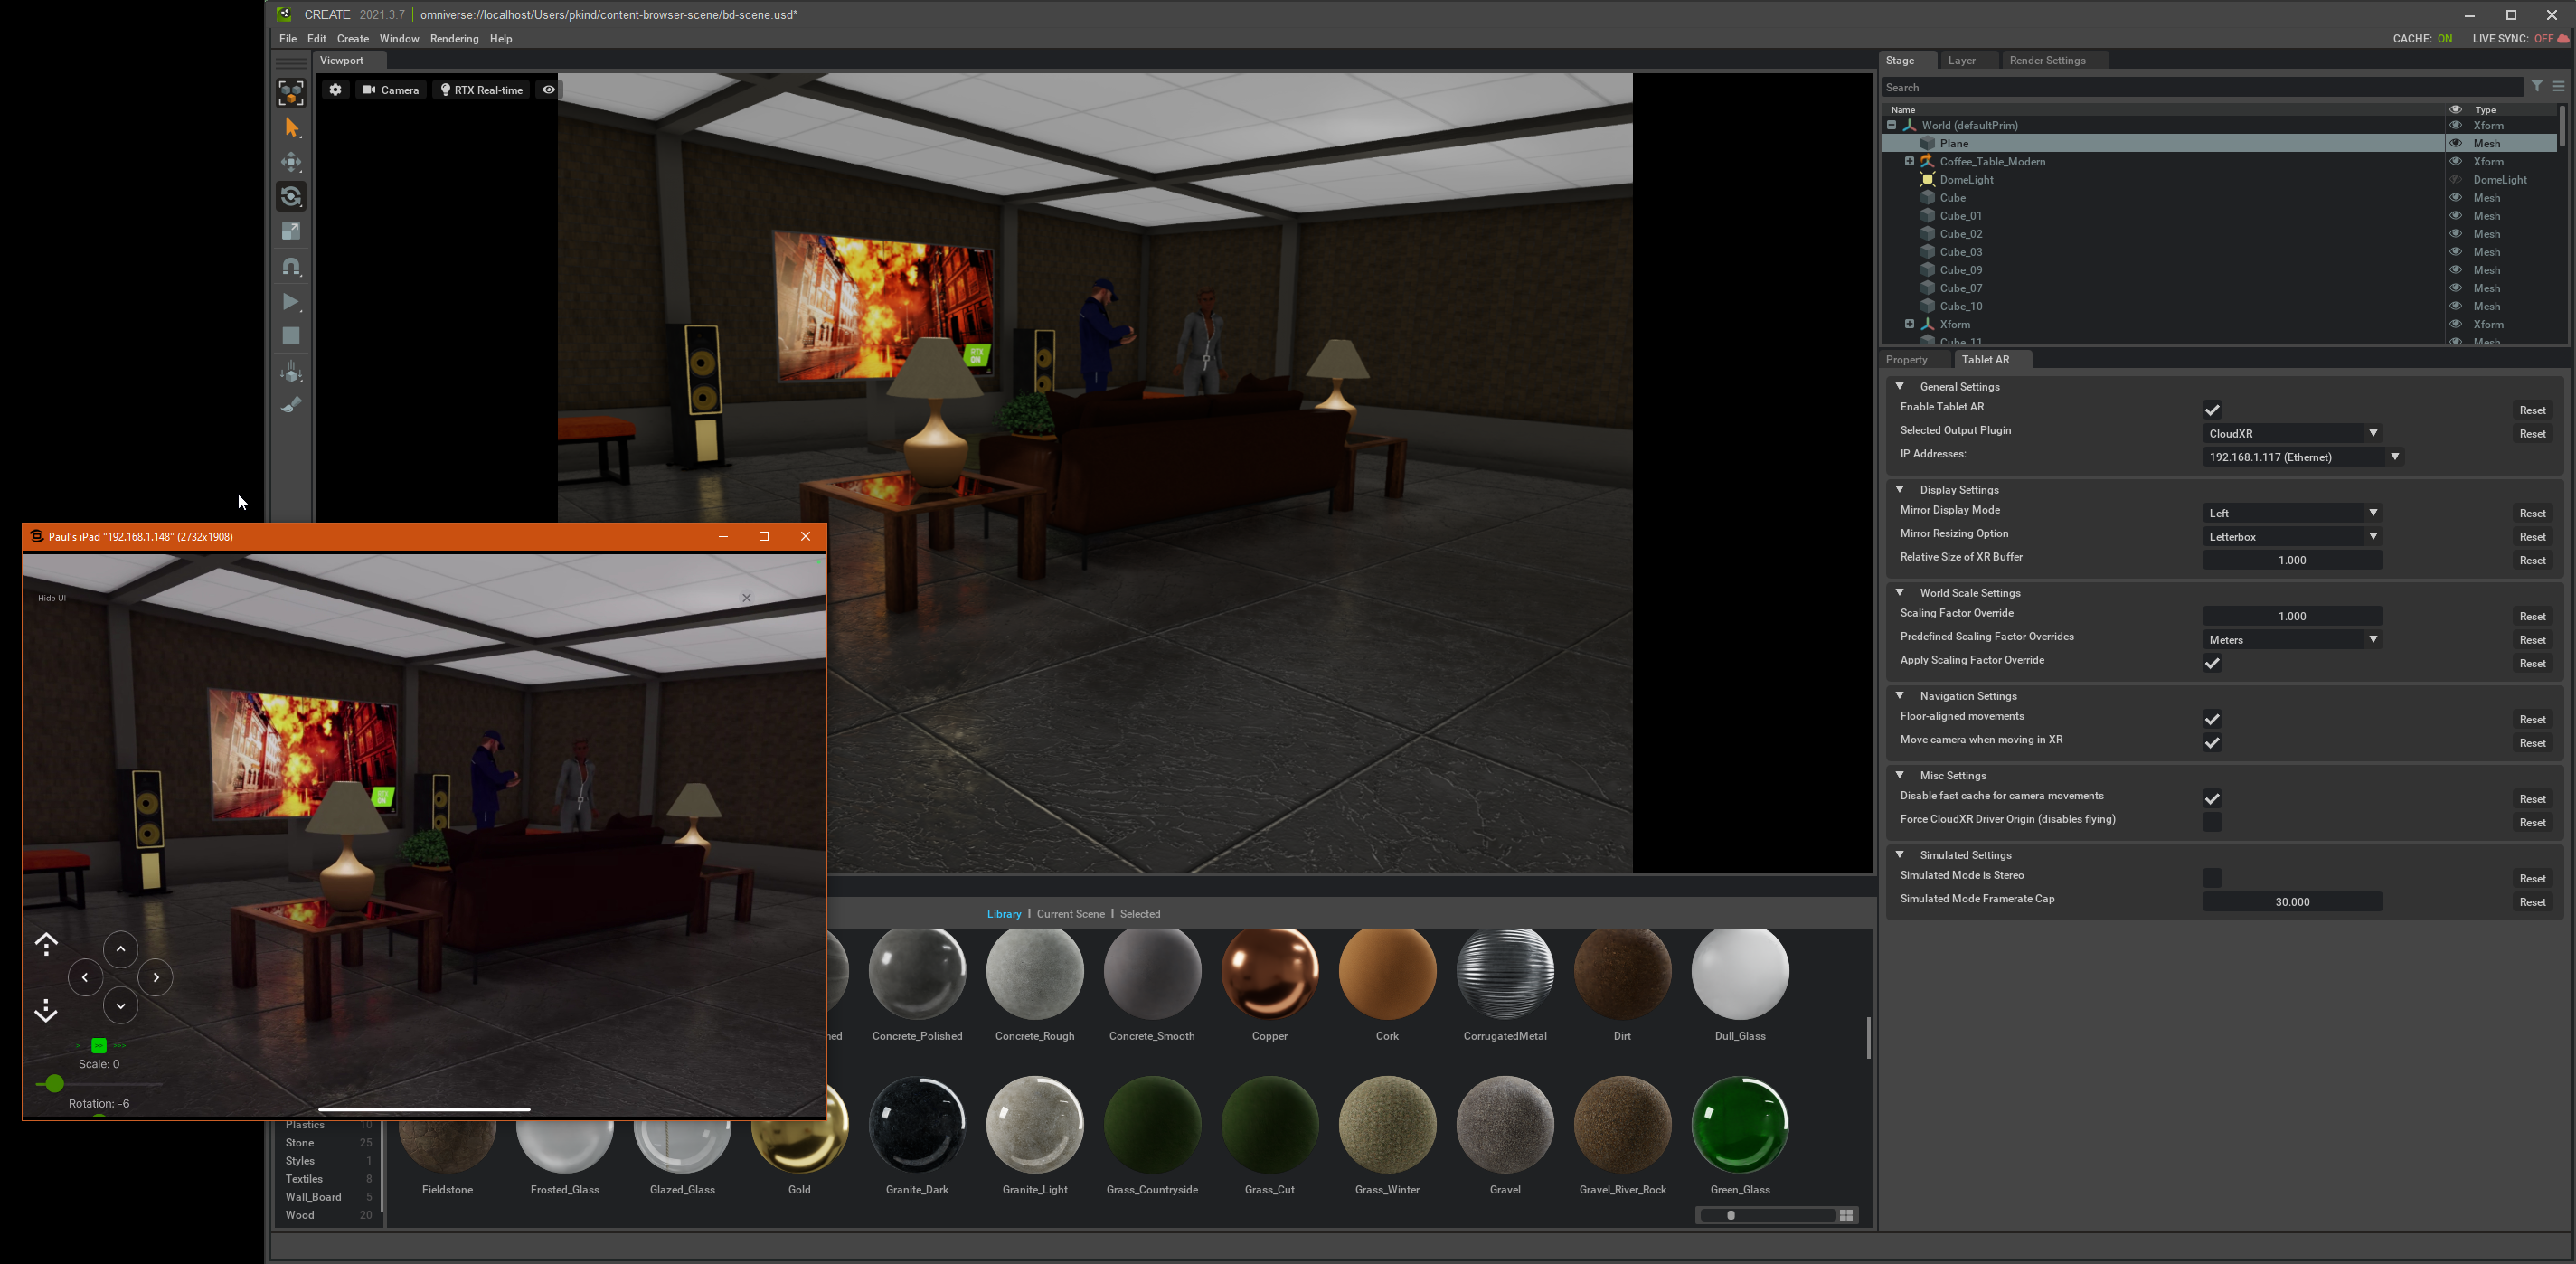2576x1264 pixels.
Task: Enable Apply Scaling Factor Override checkbox
Action: tap(2213, 663)
